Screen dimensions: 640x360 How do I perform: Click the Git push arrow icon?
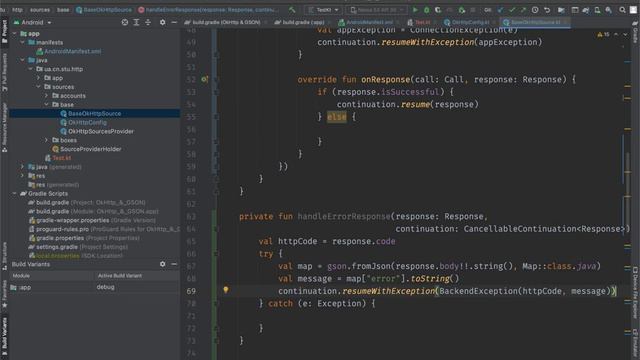[523, 10]
